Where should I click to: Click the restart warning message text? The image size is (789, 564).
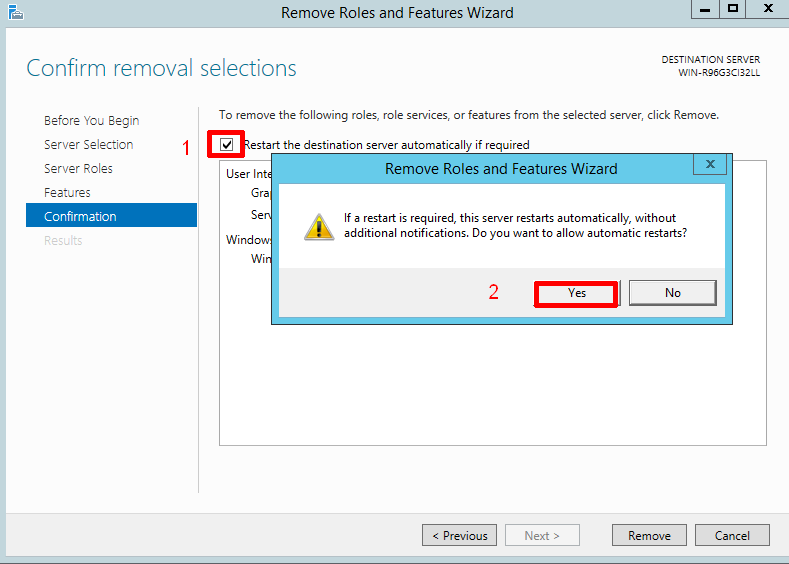pyautogui.click(x=515, y=225)
